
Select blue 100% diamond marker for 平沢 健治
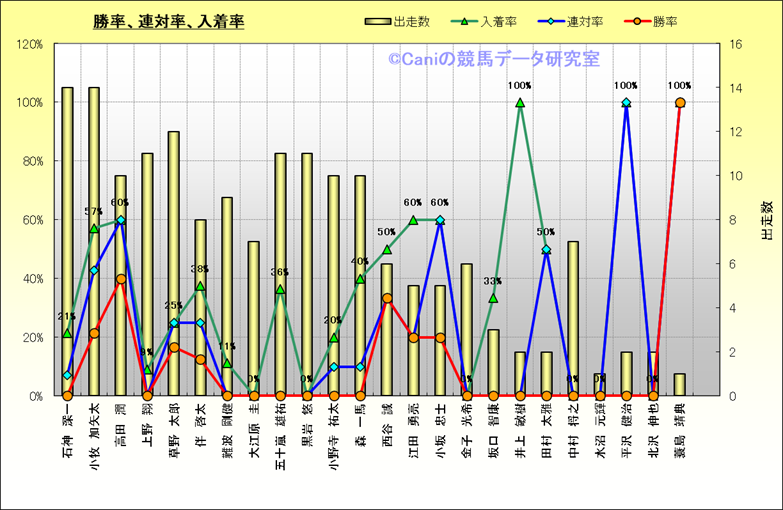(x=627, y=103)
